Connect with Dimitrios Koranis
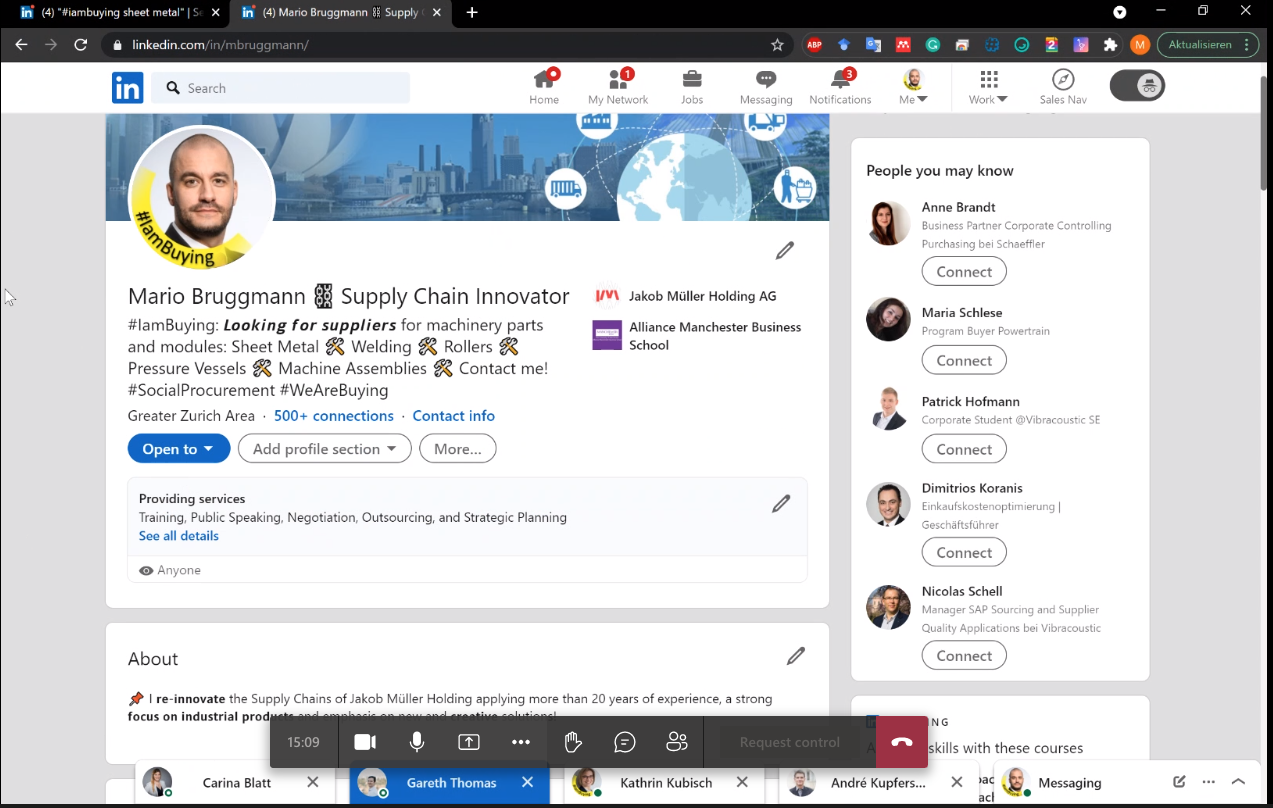The height and width of the screenshot is (808, 1273). point(964,552)
